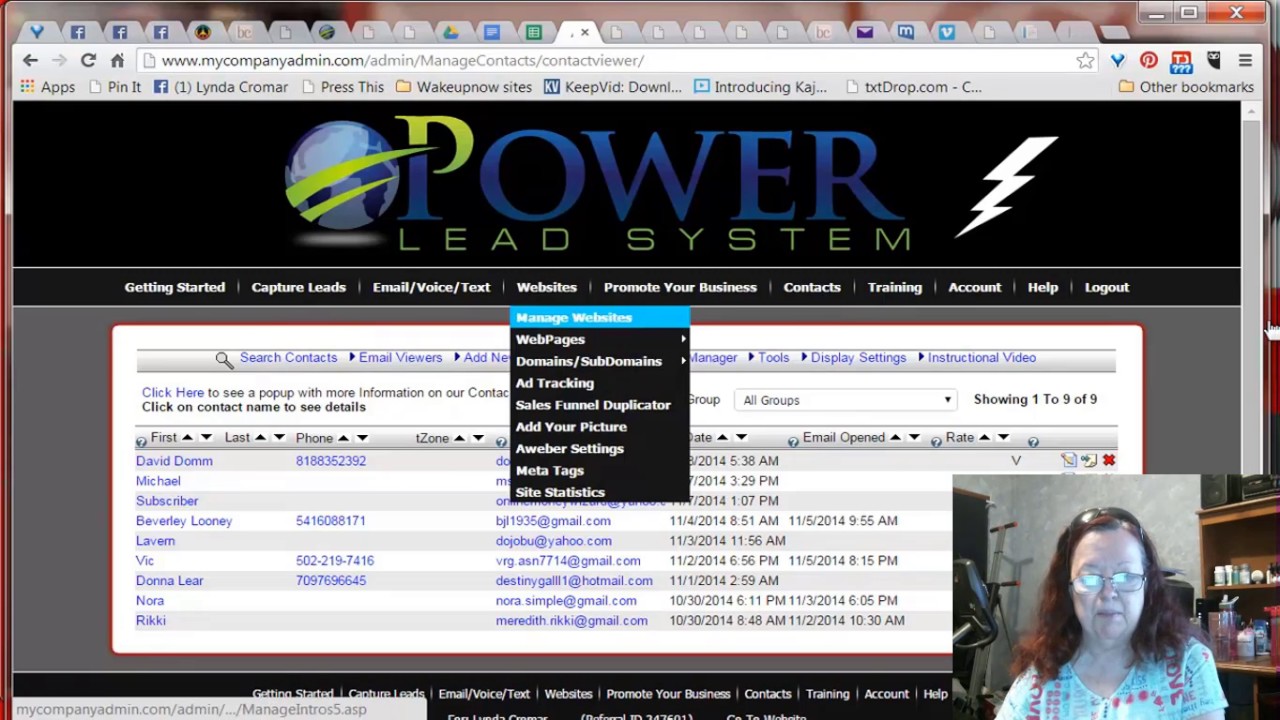Click the magnifier icon beside Search Contacts
Image resolution: width=1280 pixels, height=720 pixels.
tap(224, 359)
